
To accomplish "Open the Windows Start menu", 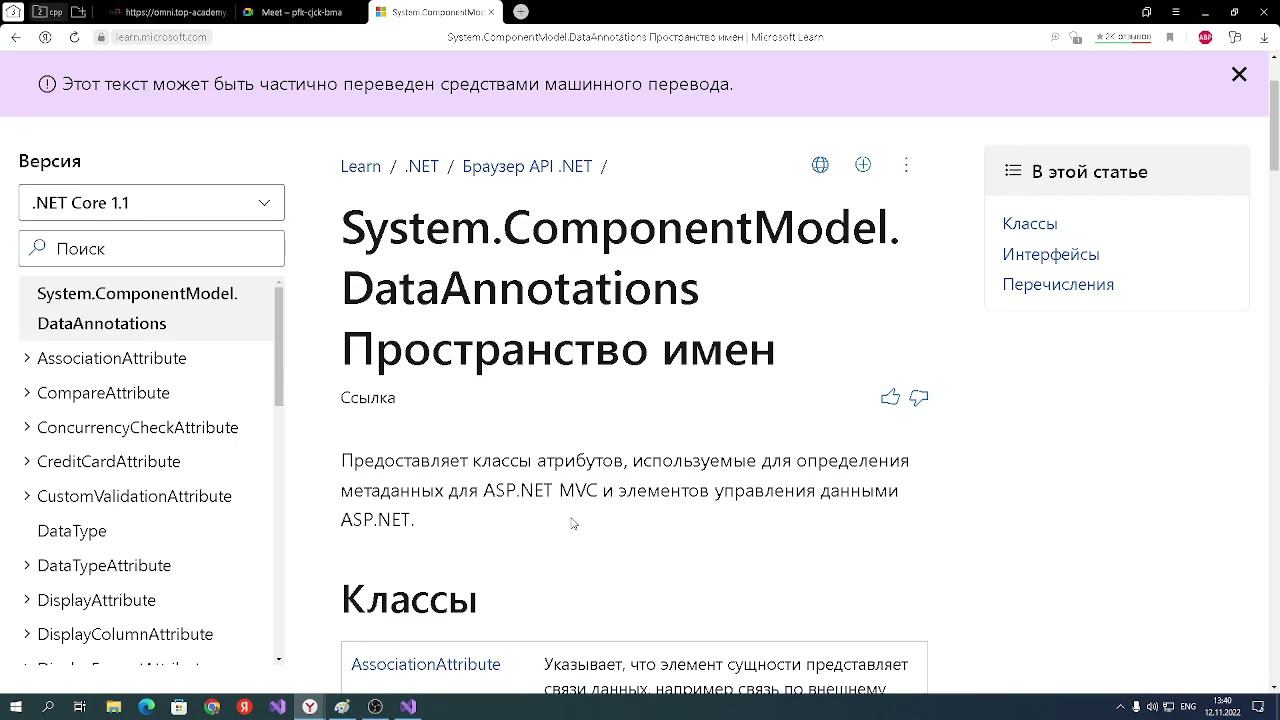I will coord(15,707).
